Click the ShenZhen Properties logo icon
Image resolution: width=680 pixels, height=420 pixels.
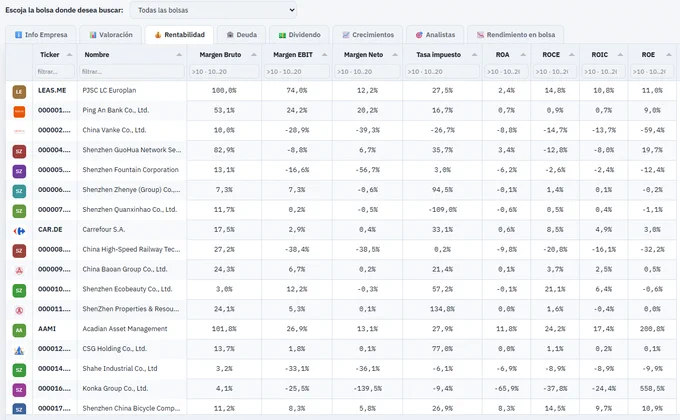[19, 311]
